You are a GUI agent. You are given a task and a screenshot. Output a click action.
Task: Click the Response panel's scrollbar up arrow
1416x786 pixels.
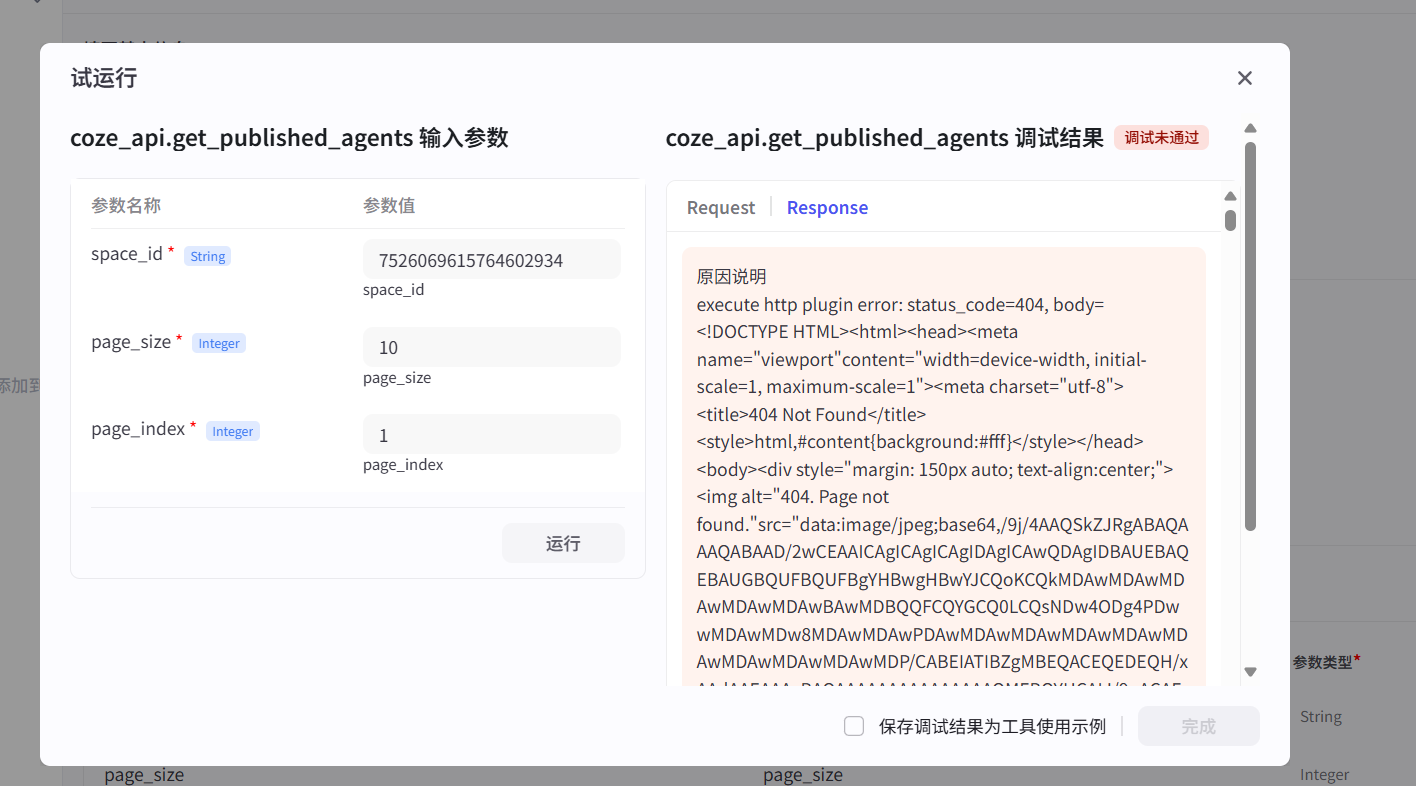(1230, 196)
